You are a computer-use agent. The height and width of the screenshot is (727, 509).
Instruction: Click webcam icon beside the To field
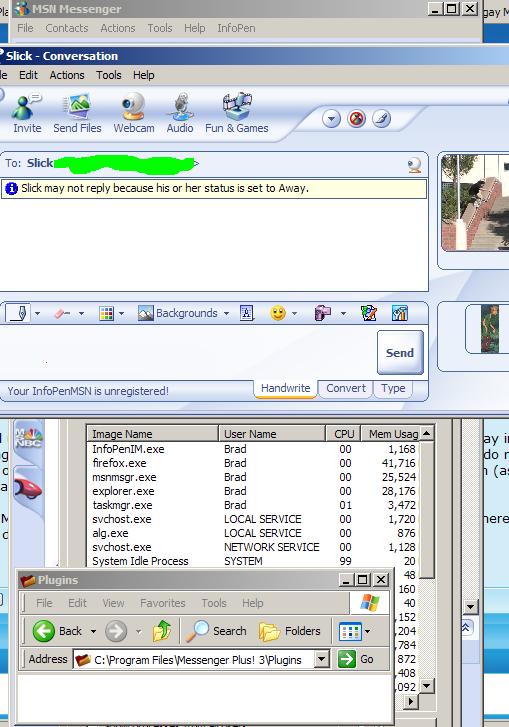click(414, 165)
